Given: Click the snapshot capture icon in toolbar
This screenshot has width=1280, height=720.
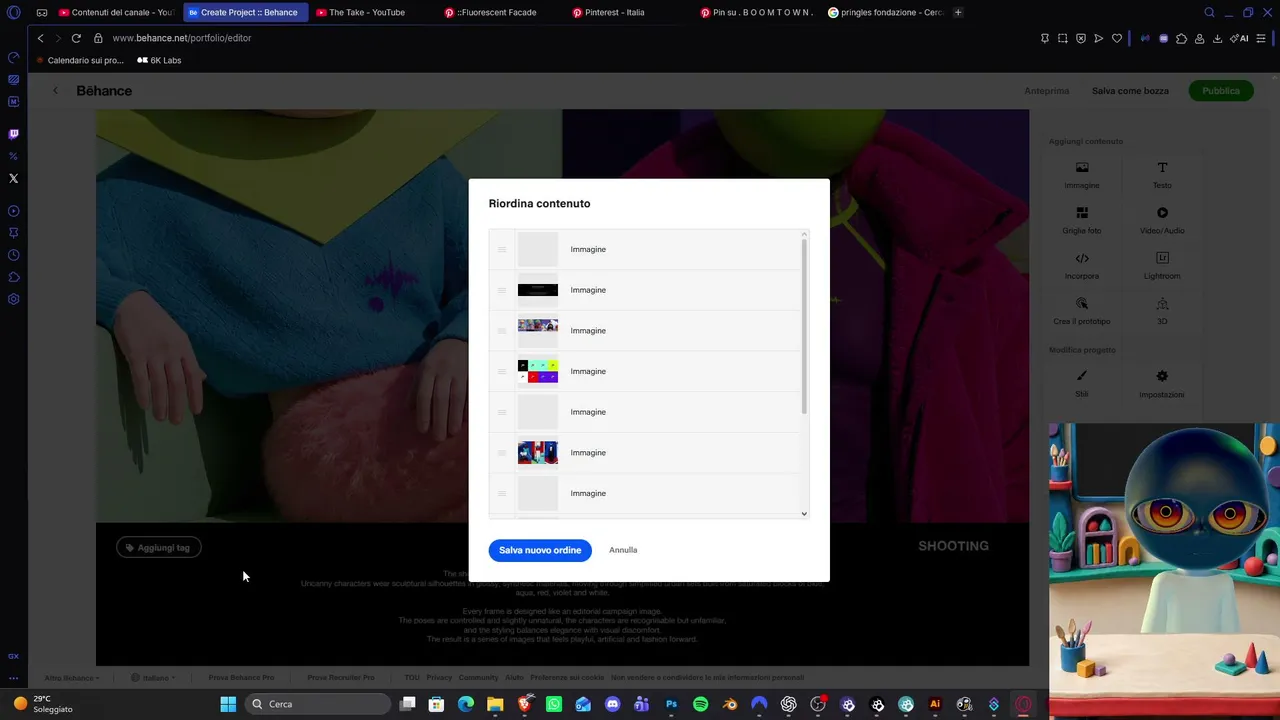Looking at the screenshot, I should (x=1062, y=38).
